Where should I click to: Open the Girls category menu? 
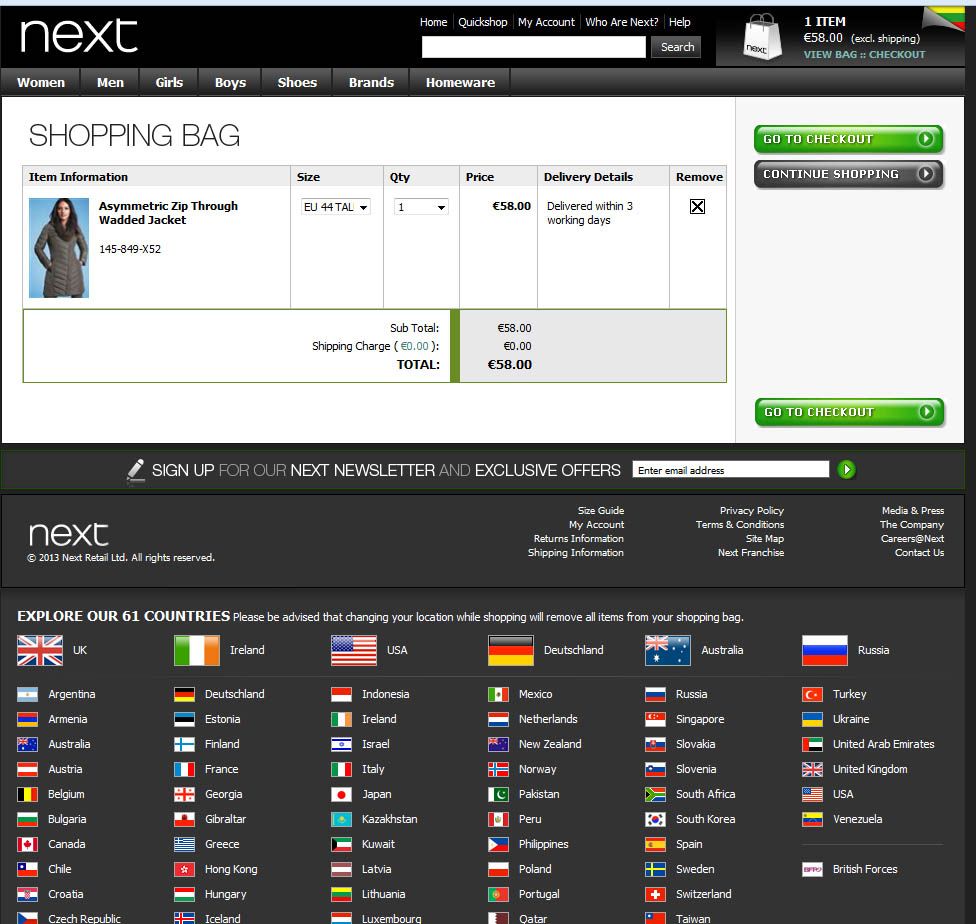tap(169, 82)
